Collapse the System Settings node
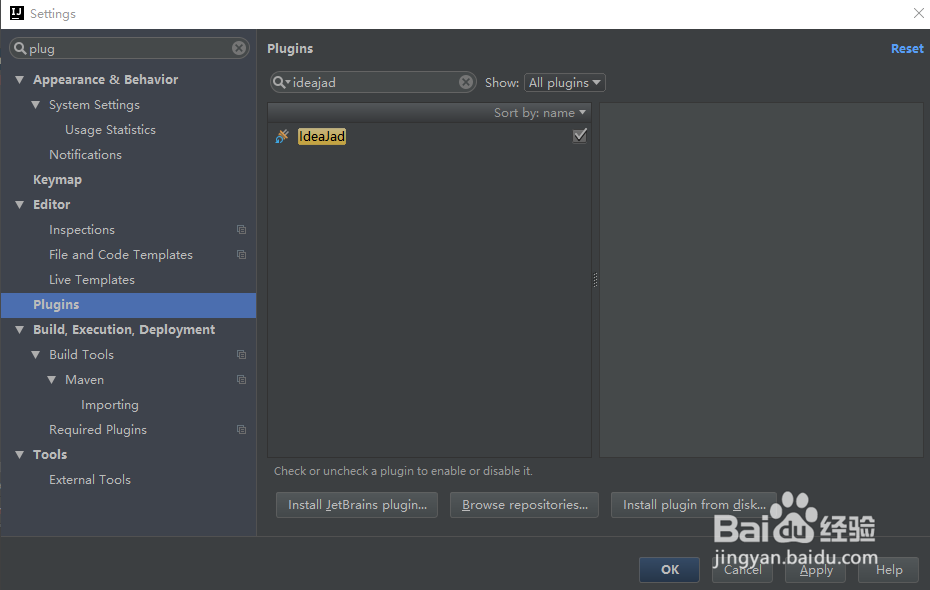The image size is (930, 590). pyautogui.click(x=36, y=104)
